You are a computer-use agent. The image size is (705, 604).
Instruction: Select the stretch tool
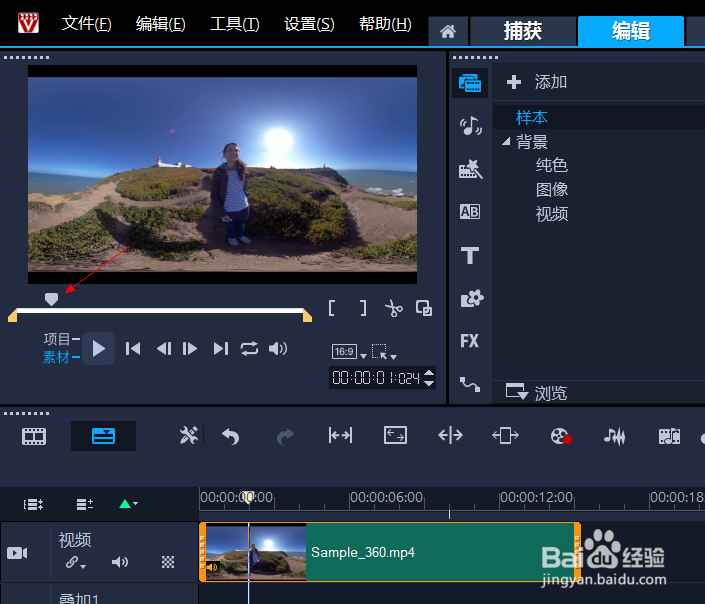395,435
